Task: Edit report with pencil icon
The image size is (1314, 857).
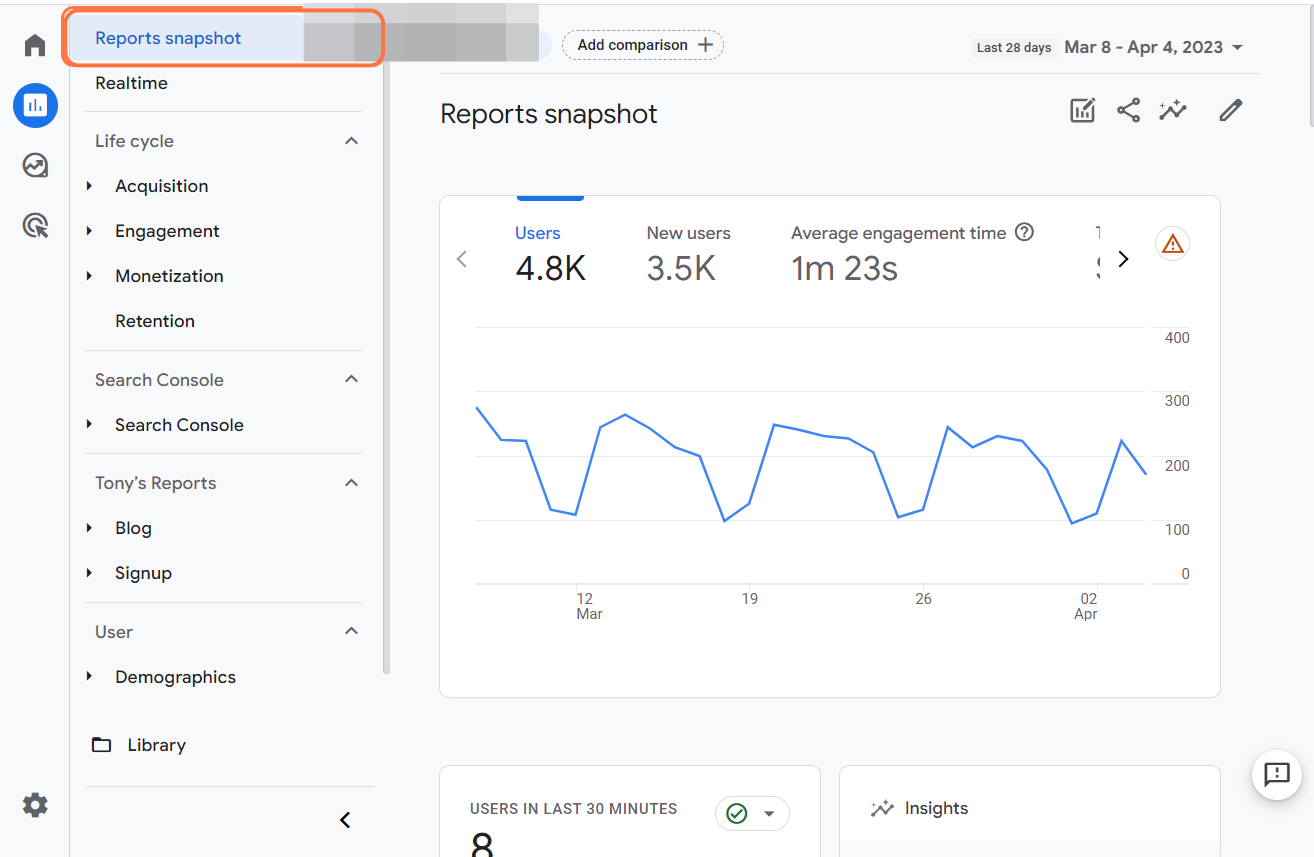Action: click(1230, 110)
